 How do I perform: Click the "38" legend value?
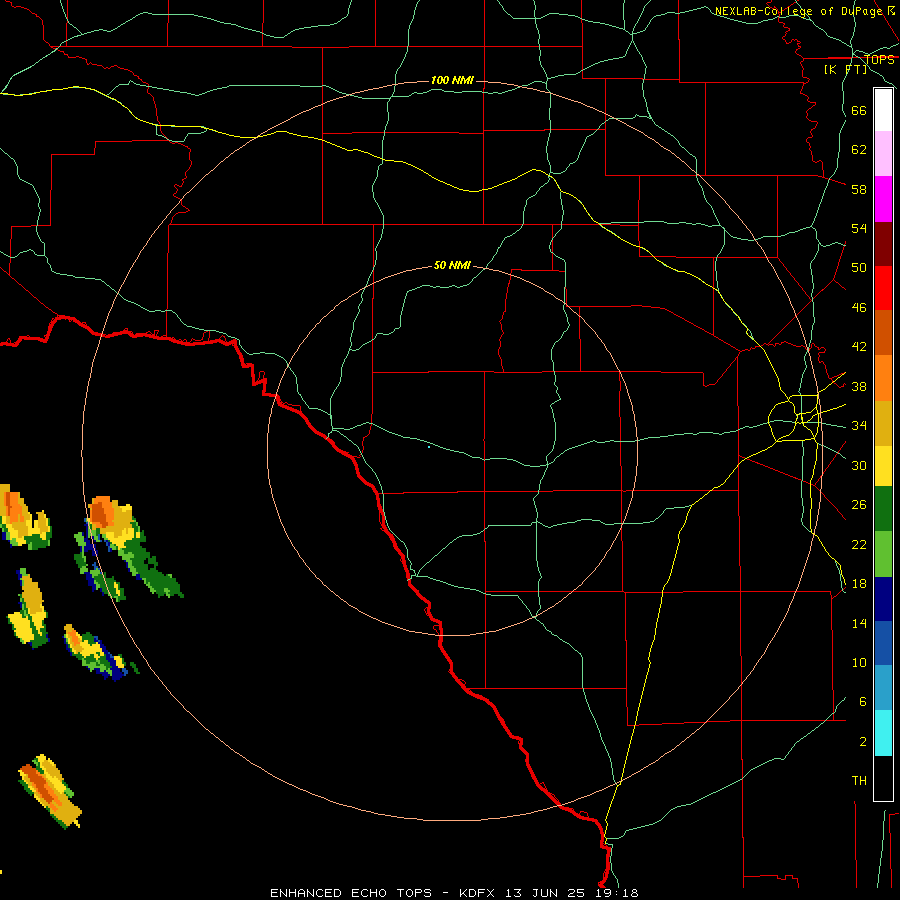point(859,386)
